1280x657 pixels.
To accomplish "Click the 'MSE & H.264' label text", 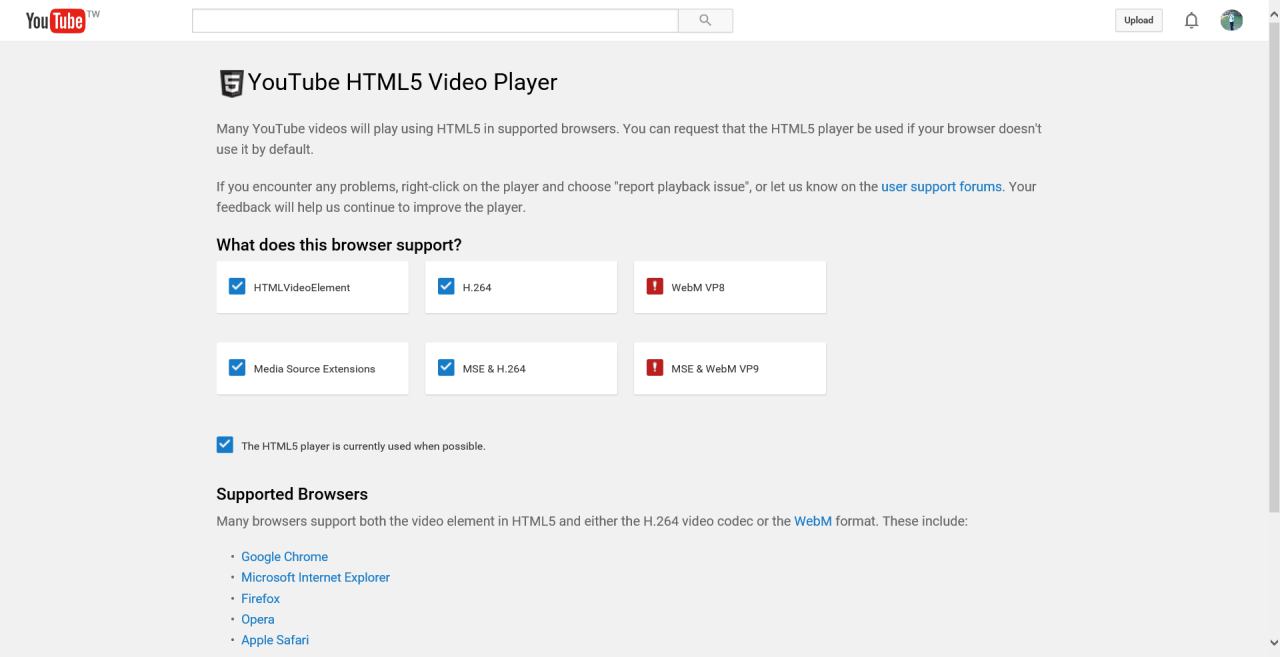I will [x=494, y=369].
